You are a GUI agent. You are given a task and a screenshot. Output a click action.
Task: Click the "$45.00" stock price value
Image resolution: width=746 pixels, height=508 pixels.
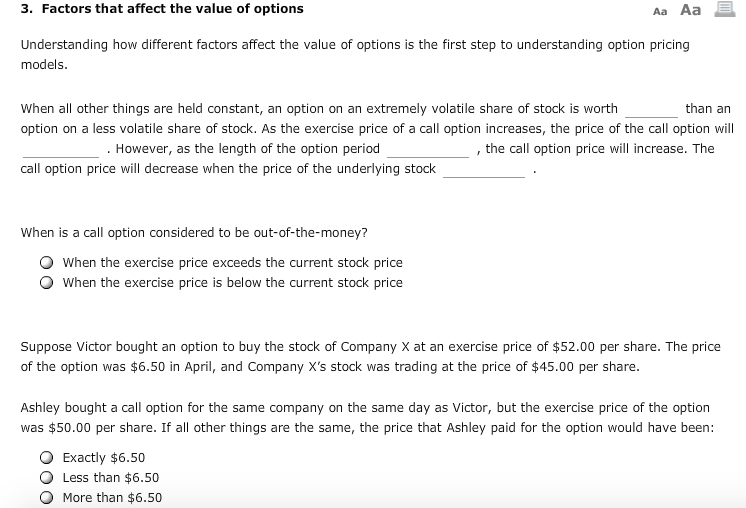tap(552, 367)
